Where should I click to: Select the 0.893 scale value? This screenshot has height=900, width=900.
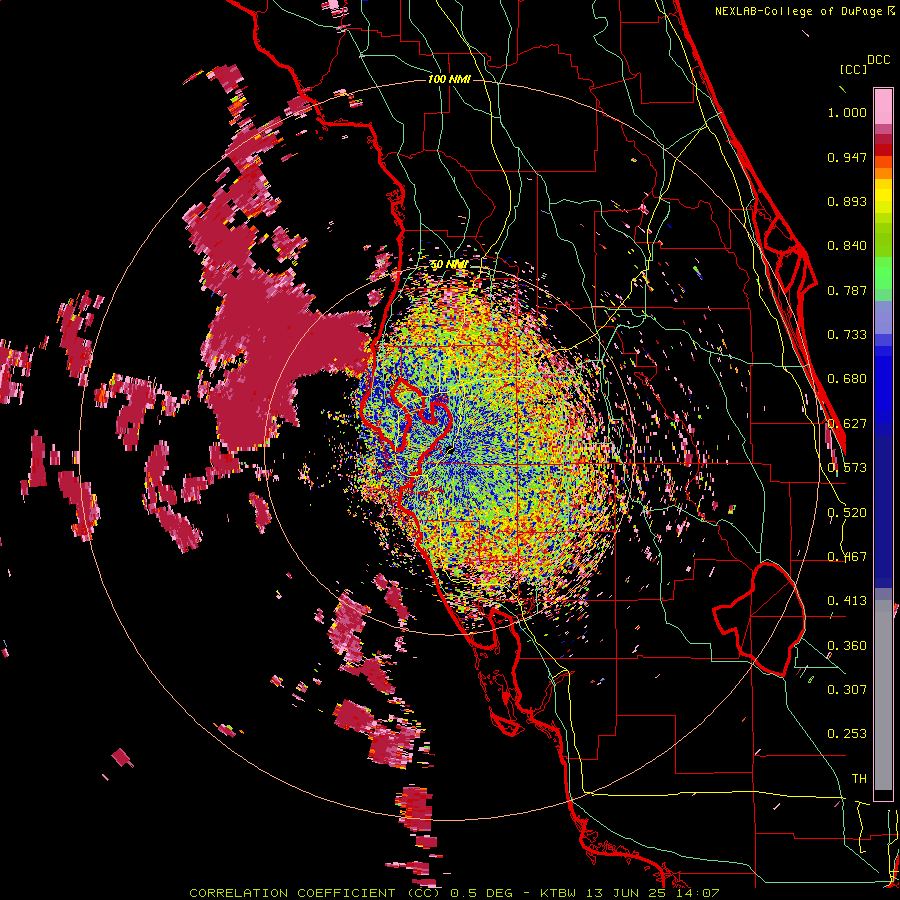coord(847,201)
